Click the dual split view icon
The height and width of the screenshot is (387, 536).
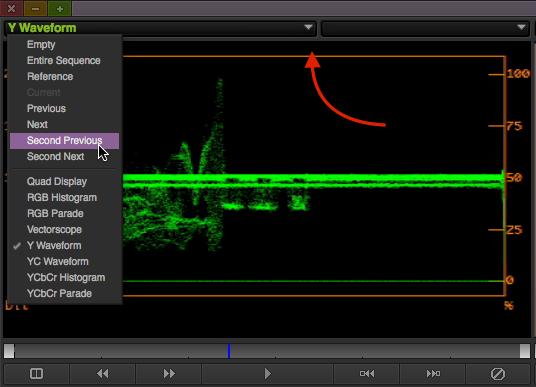coord(36,373)
